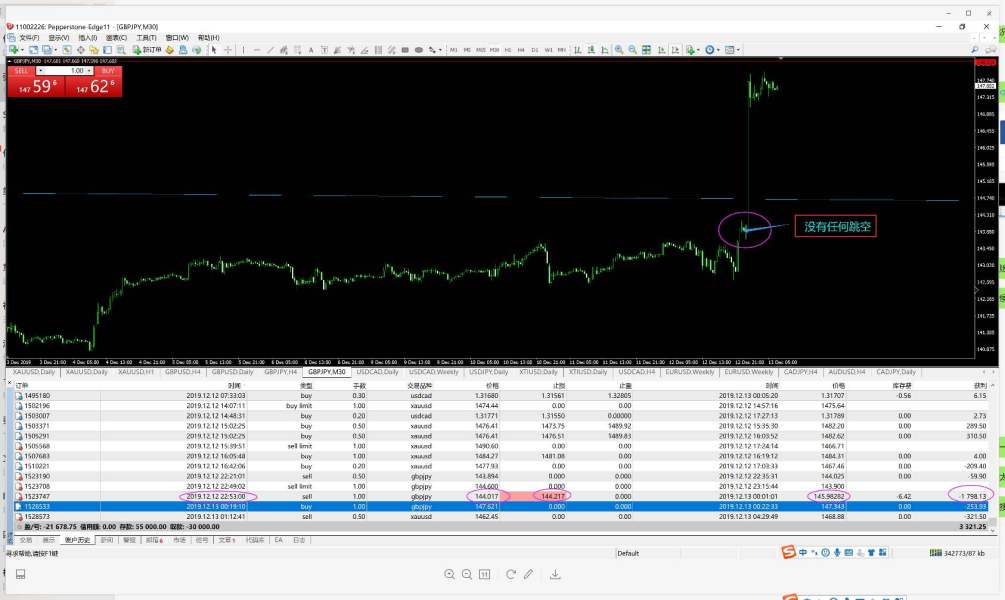Click the lot size 1.00 input field
The image size is (1005, 600).
click(65, 71)
